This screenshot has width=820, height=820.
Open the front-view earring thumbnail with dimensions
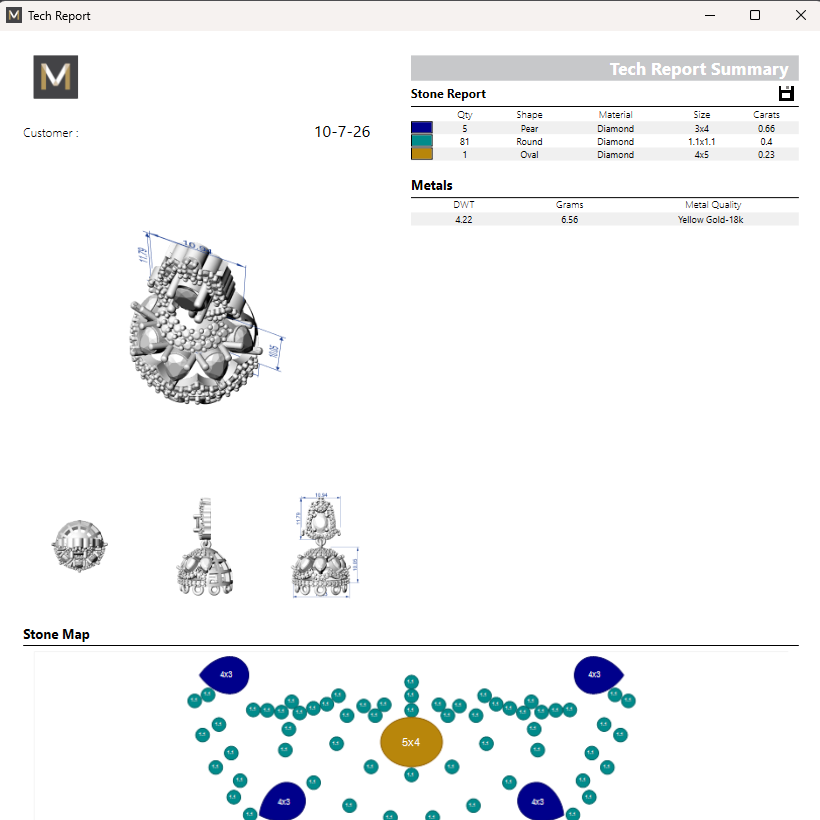coord(325,545)
